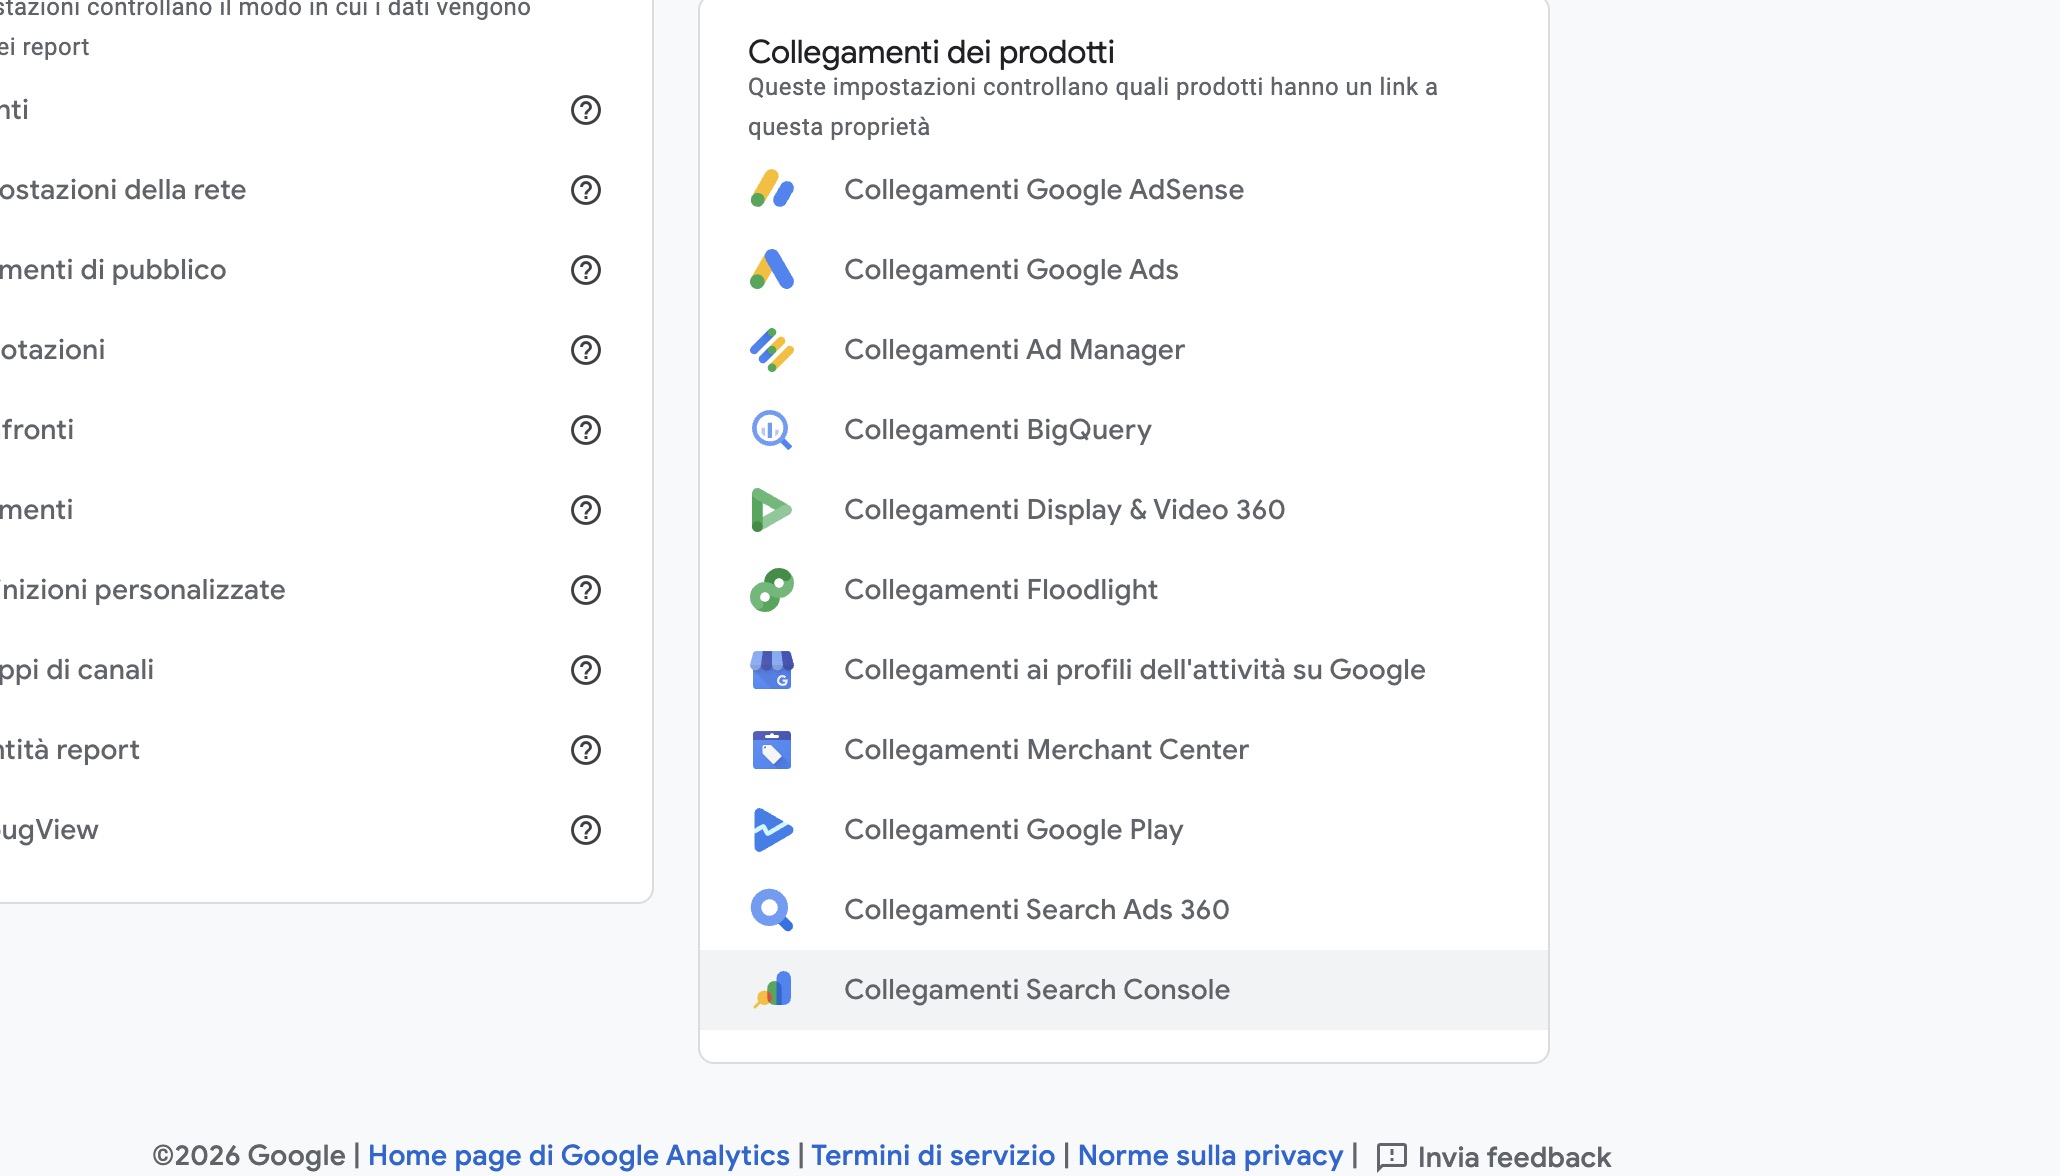Open Home page di Google Analytics link

[x=578, y=1156]
